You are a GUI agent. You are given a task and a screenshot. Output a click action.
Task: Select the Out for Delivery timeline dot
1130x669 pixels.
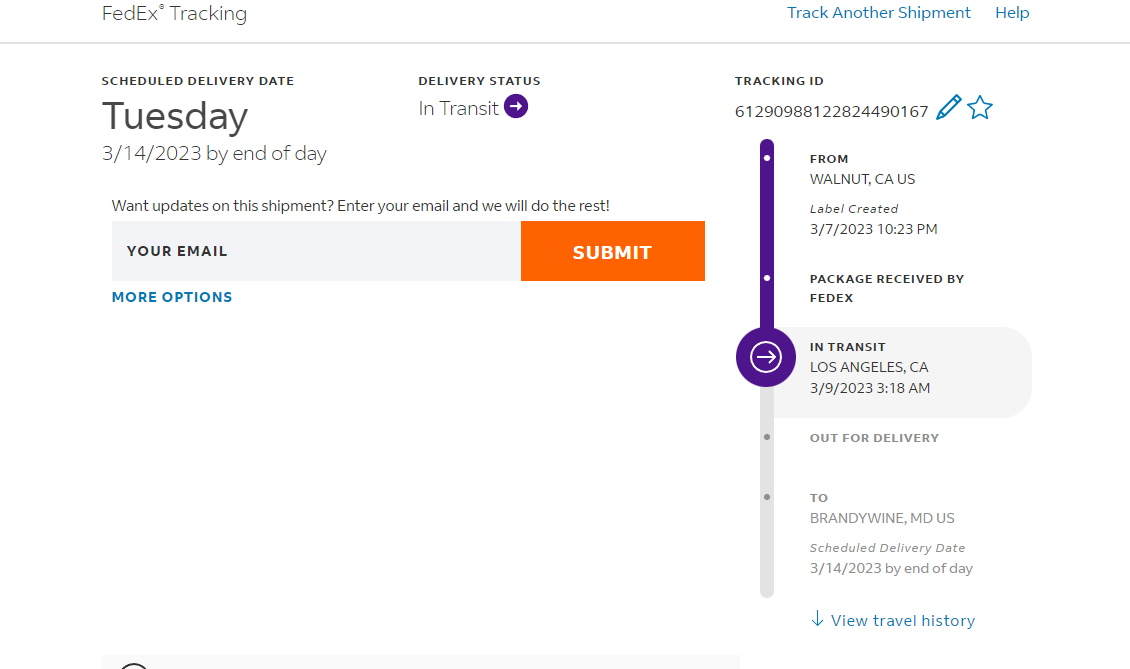pos(767,437)
